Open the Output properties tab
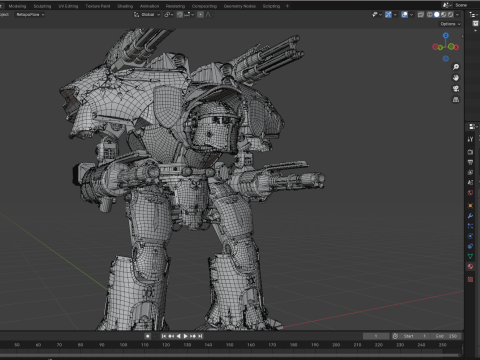 pos(470,162)
